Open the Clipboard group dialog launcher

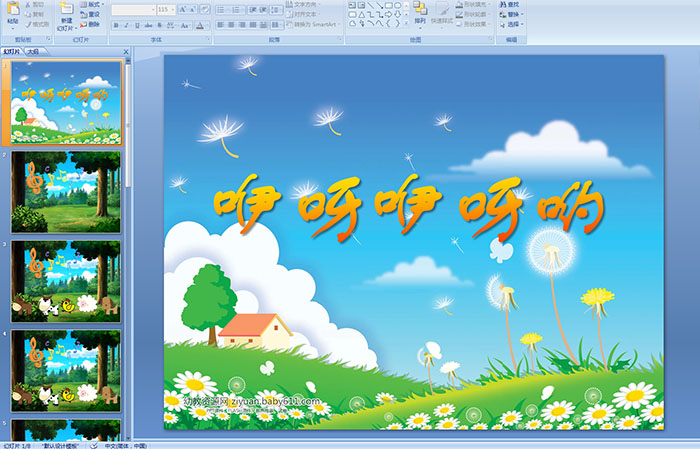49,39
